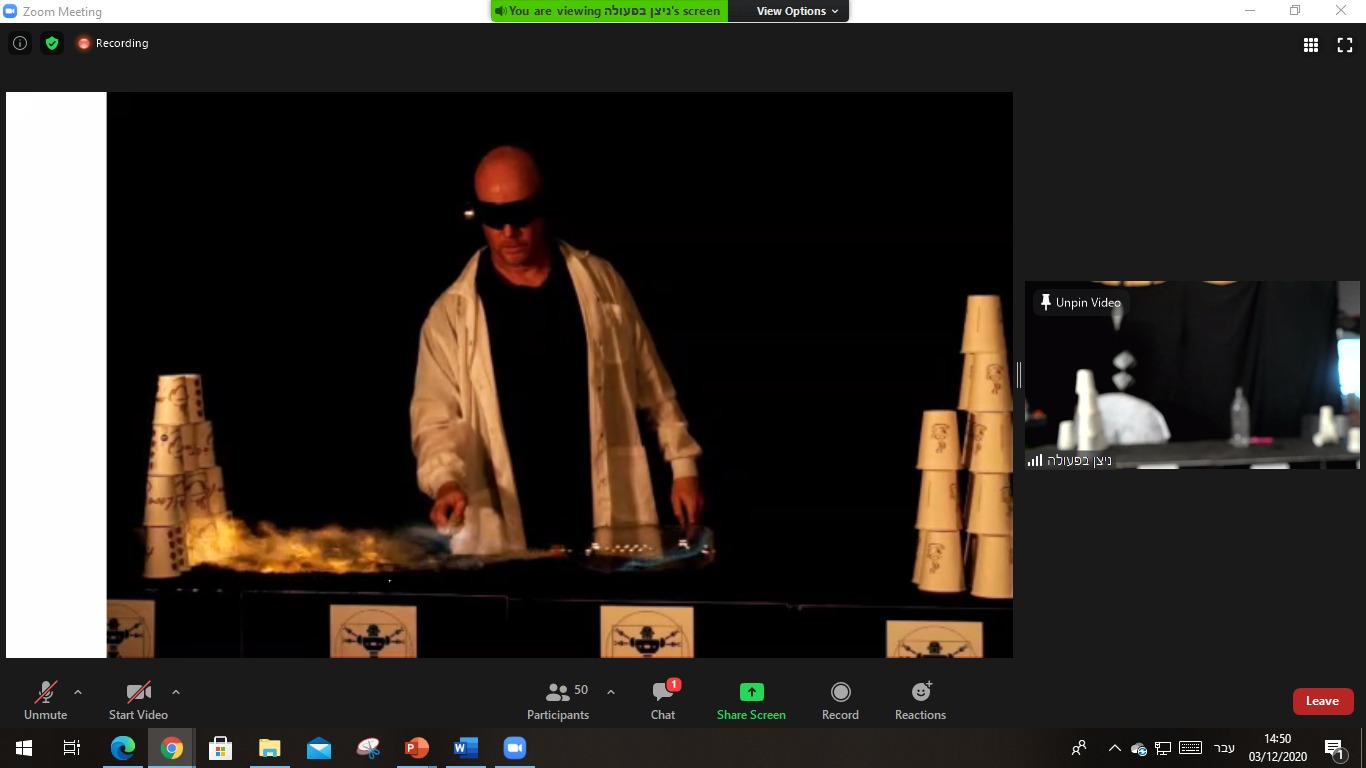Open the taskbar clock showing 14:50
This screenshot has height=768, width=1366.
1278,748
